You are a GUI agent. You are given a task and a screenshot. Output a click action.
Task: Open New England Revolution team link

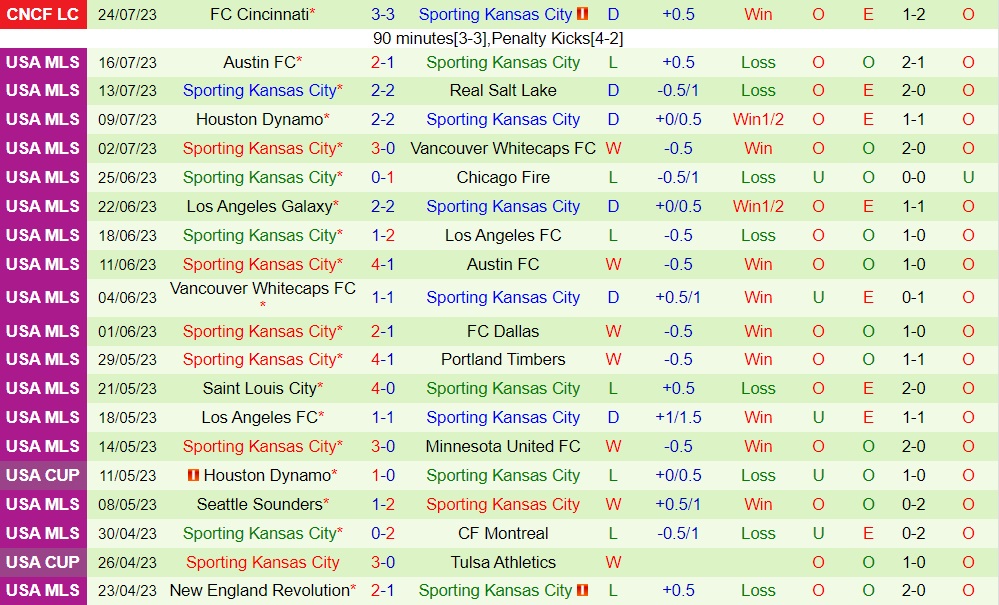[259, 590]
